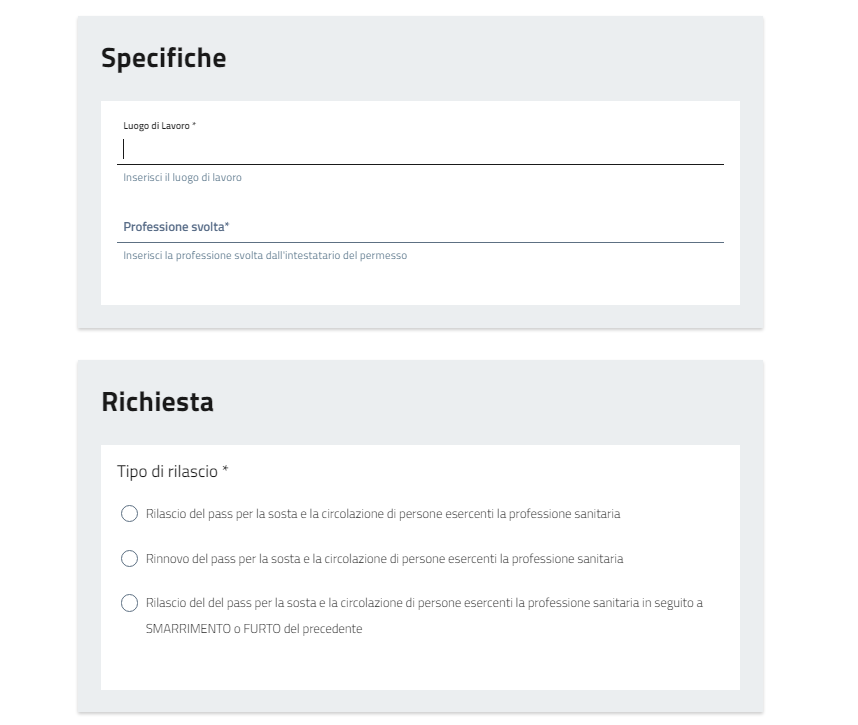Select the Rinnovo del pass radio button
This screenshot has height=725, width=858.
[x=129, y=558]
